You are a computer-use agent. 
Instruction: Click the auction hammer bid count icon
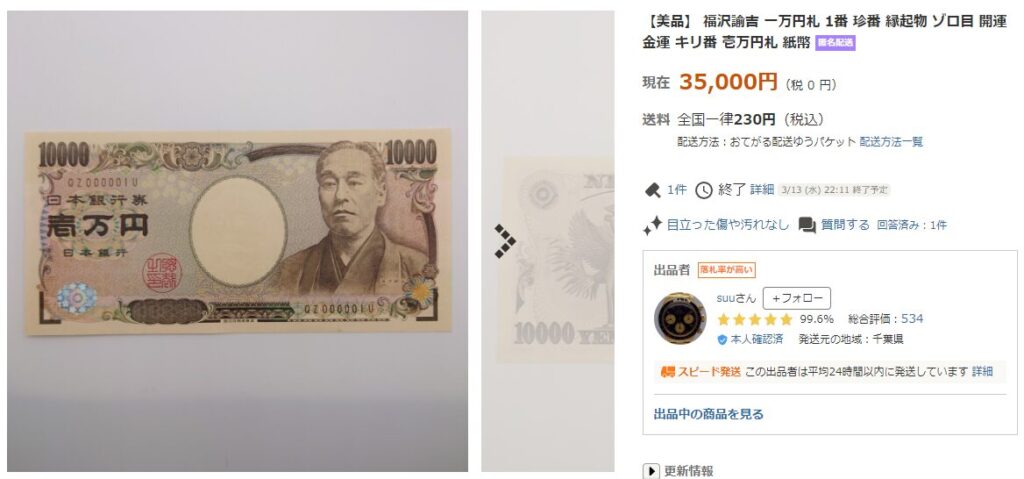click(x=652, y=190)
